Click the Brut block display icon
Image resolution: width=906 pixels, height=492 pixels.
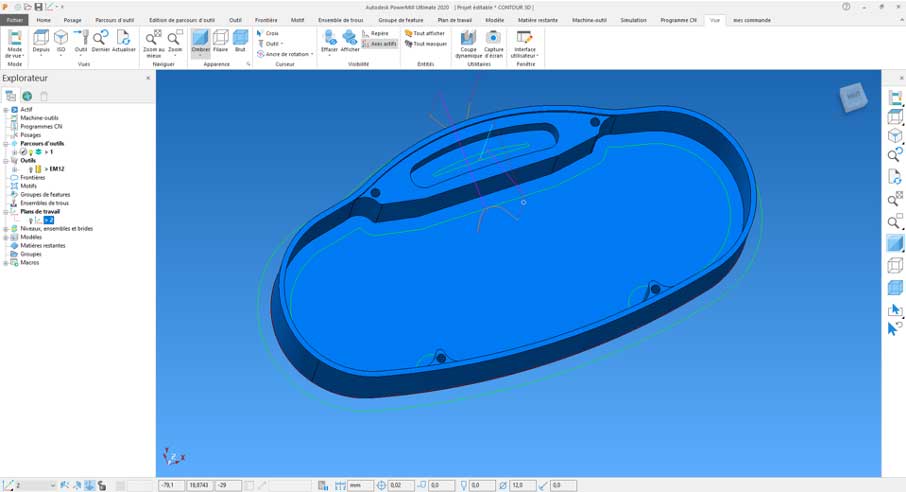point(240,40)
